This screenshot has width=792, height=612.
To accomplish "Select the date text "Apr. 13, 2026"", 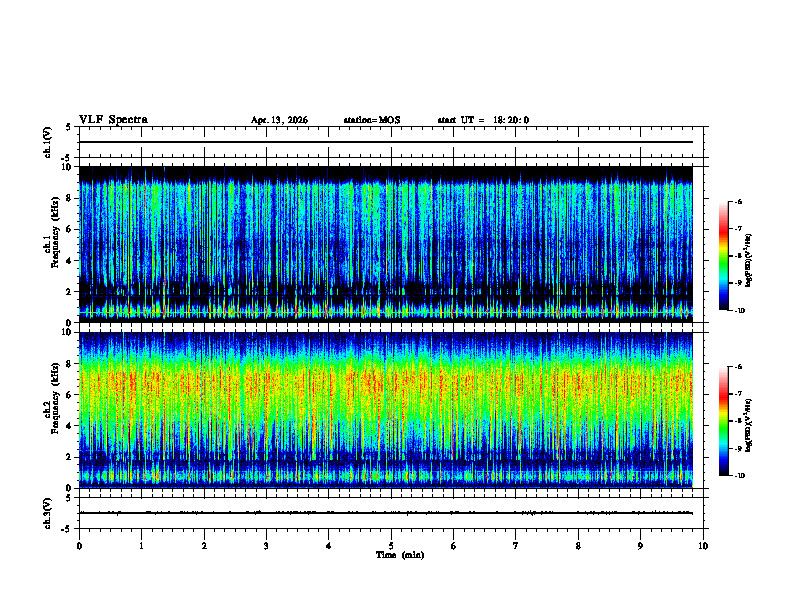I will coord(279,120).
